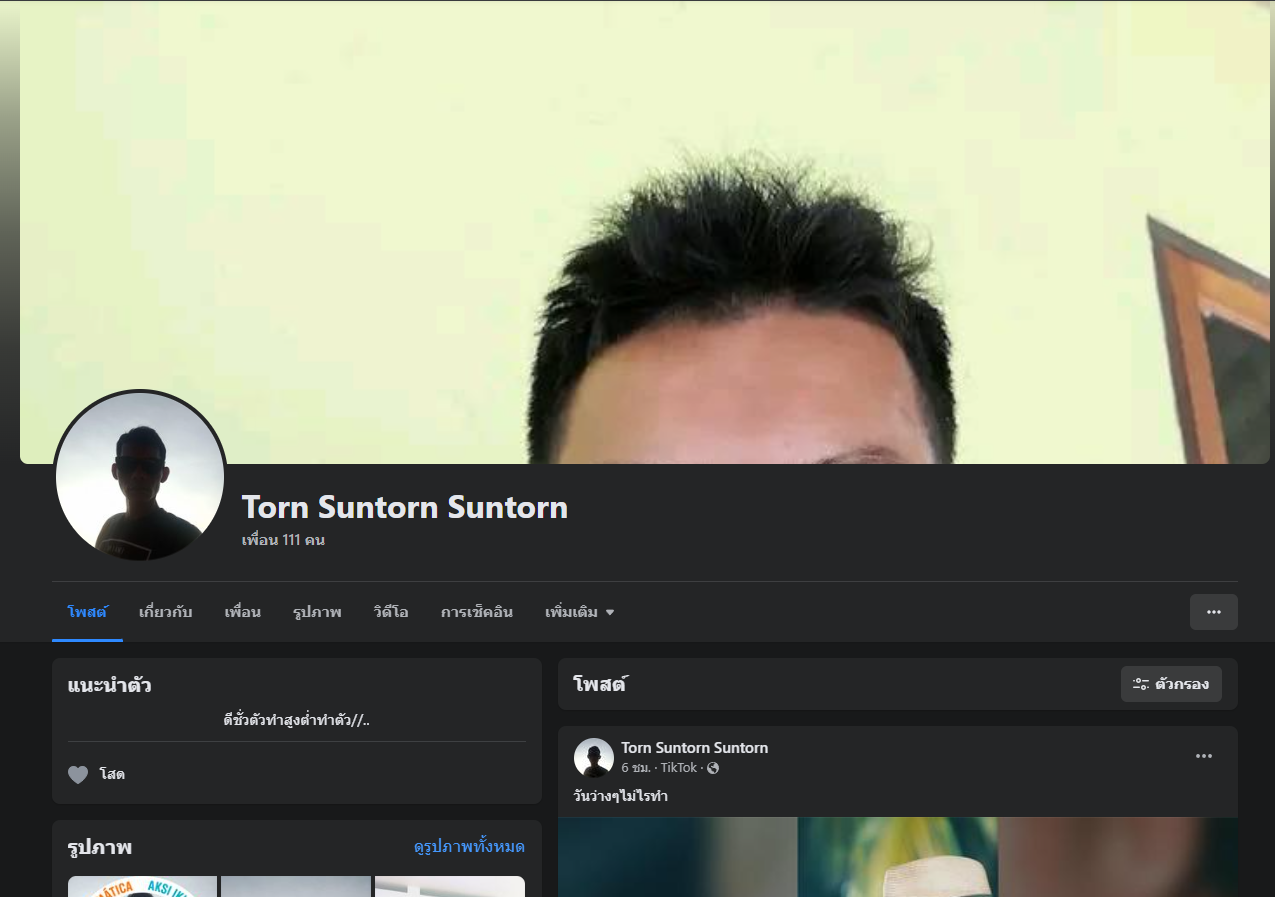Open the เพื่อน 111 คน friends link
Screen dimensions: 1275x897
[283, 540]
